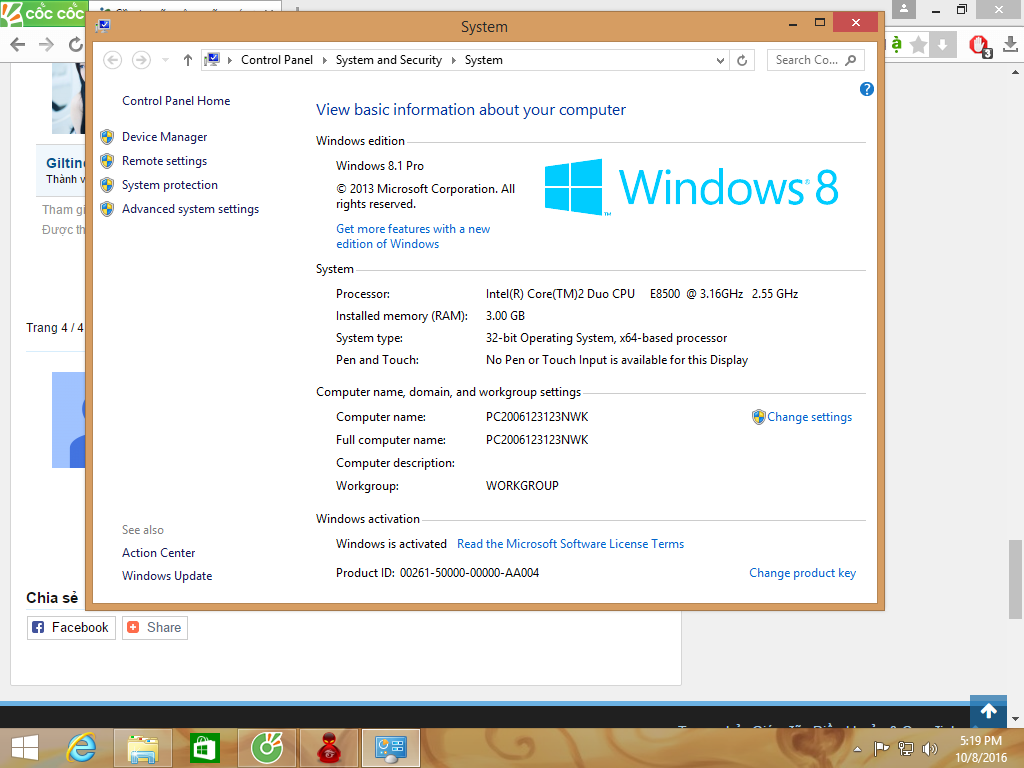Click the Cốc Cốc logo button
The width and height of the screenshot is (1024, 768).
[43, 13]
